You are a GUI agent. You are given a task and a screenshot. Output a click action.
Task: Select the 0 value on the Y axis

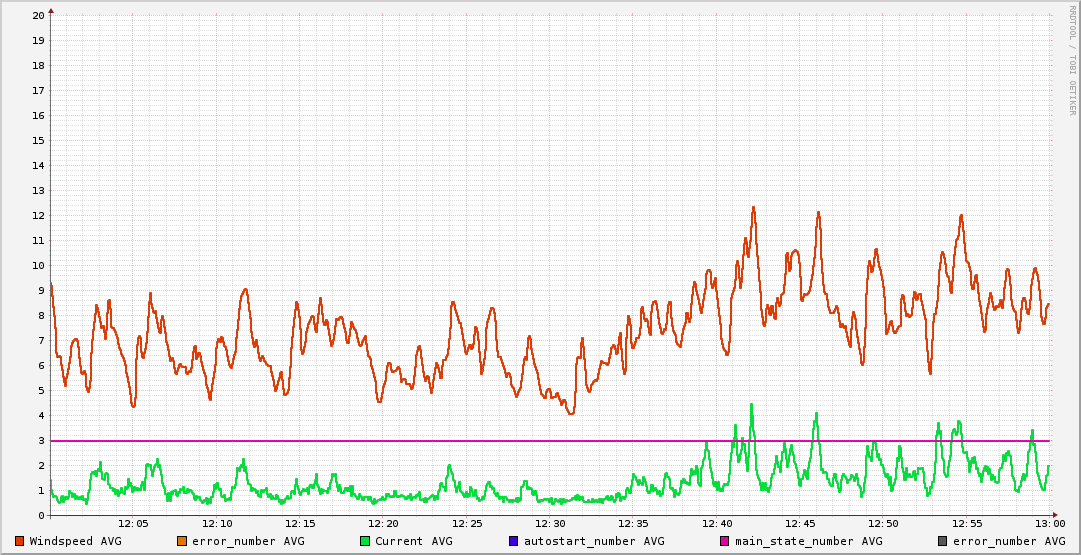(41, 516)
